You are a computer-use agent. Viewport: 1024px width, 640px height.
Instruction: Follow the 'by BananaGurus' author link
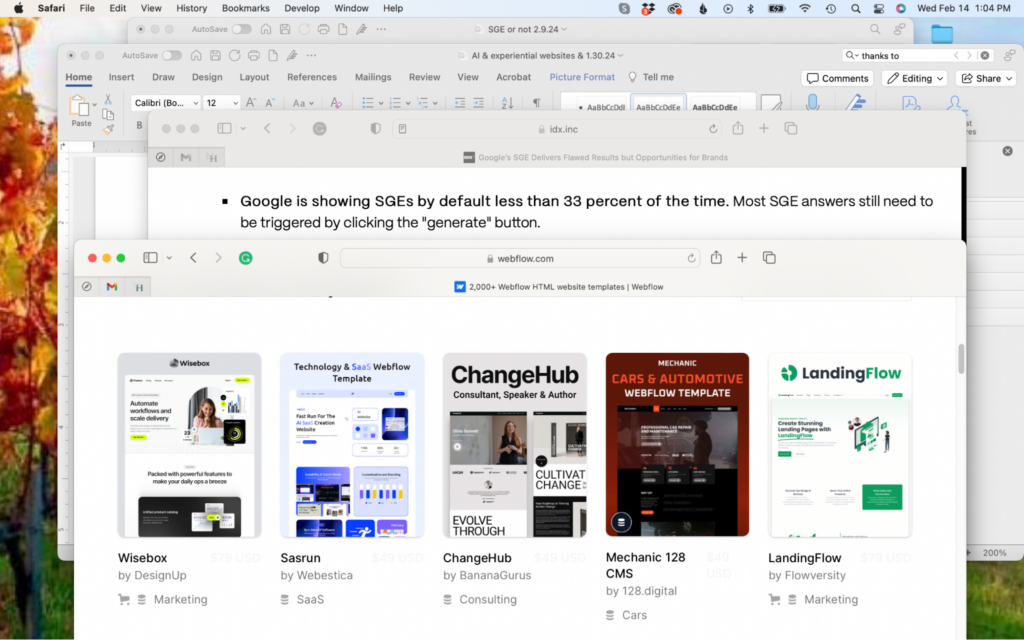[487, 575]
